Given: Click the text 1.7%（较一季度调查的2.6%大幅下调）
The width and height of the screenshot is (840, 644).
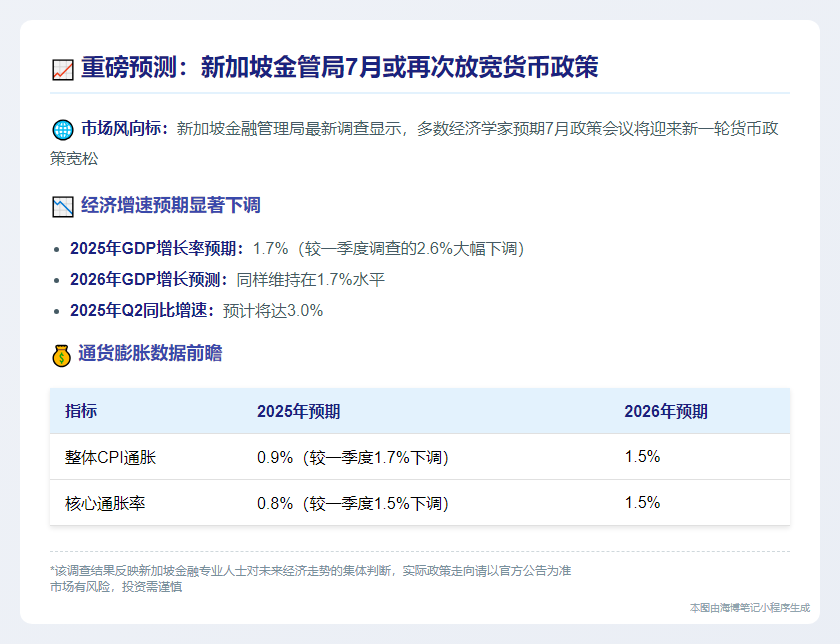Looking at the screenshot, I should [x=388, y=249].
